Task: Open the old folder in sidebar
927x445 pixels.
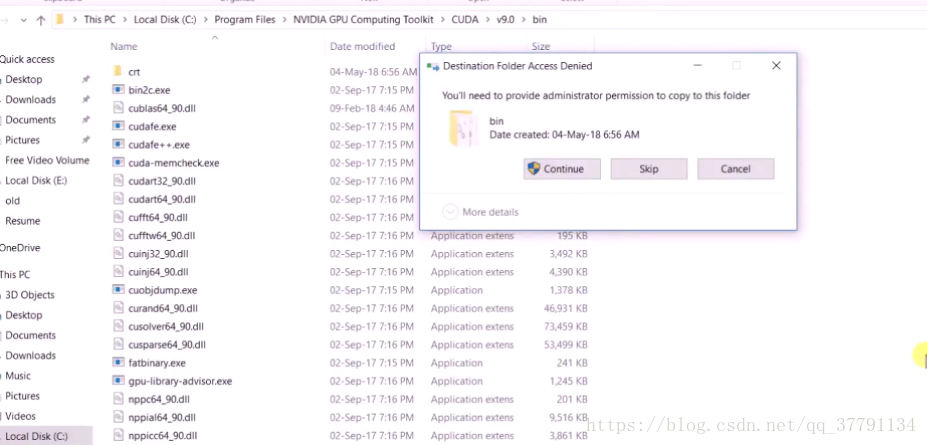Action: 12,200
